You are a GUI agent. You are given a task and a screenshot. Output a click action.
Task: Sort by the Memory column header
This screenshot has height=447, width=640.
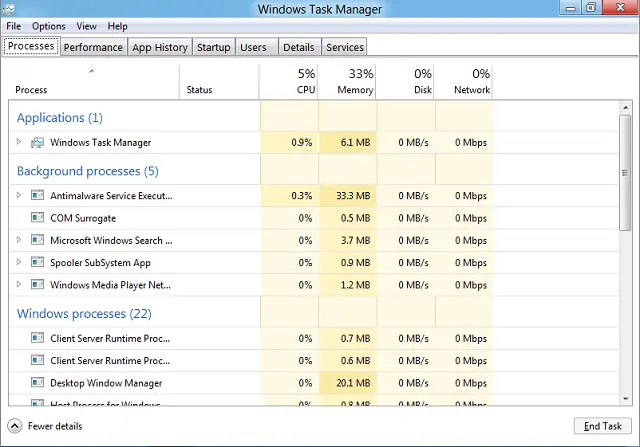(347, 82)
